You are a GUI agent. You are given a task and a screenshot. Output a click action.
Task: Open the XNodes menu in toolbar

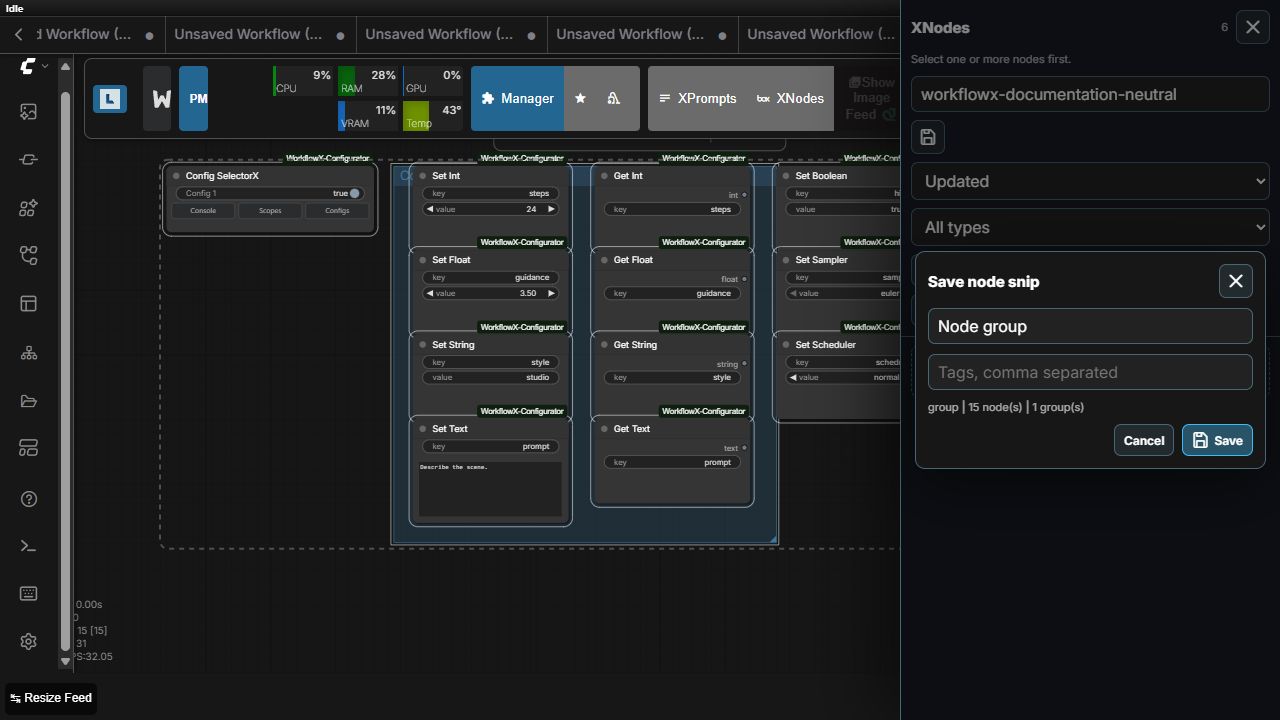[790, 98]
